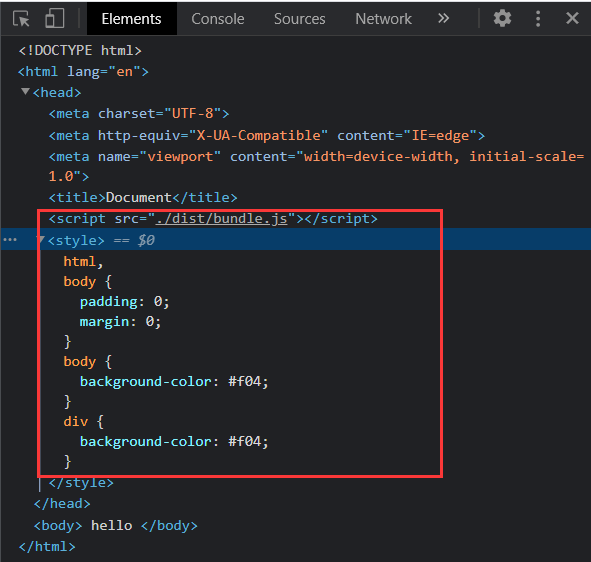The height and width of the screenshot is (562, 591).
Task: Show more tabs via double chevron
Action: click(x=444, y=18)
